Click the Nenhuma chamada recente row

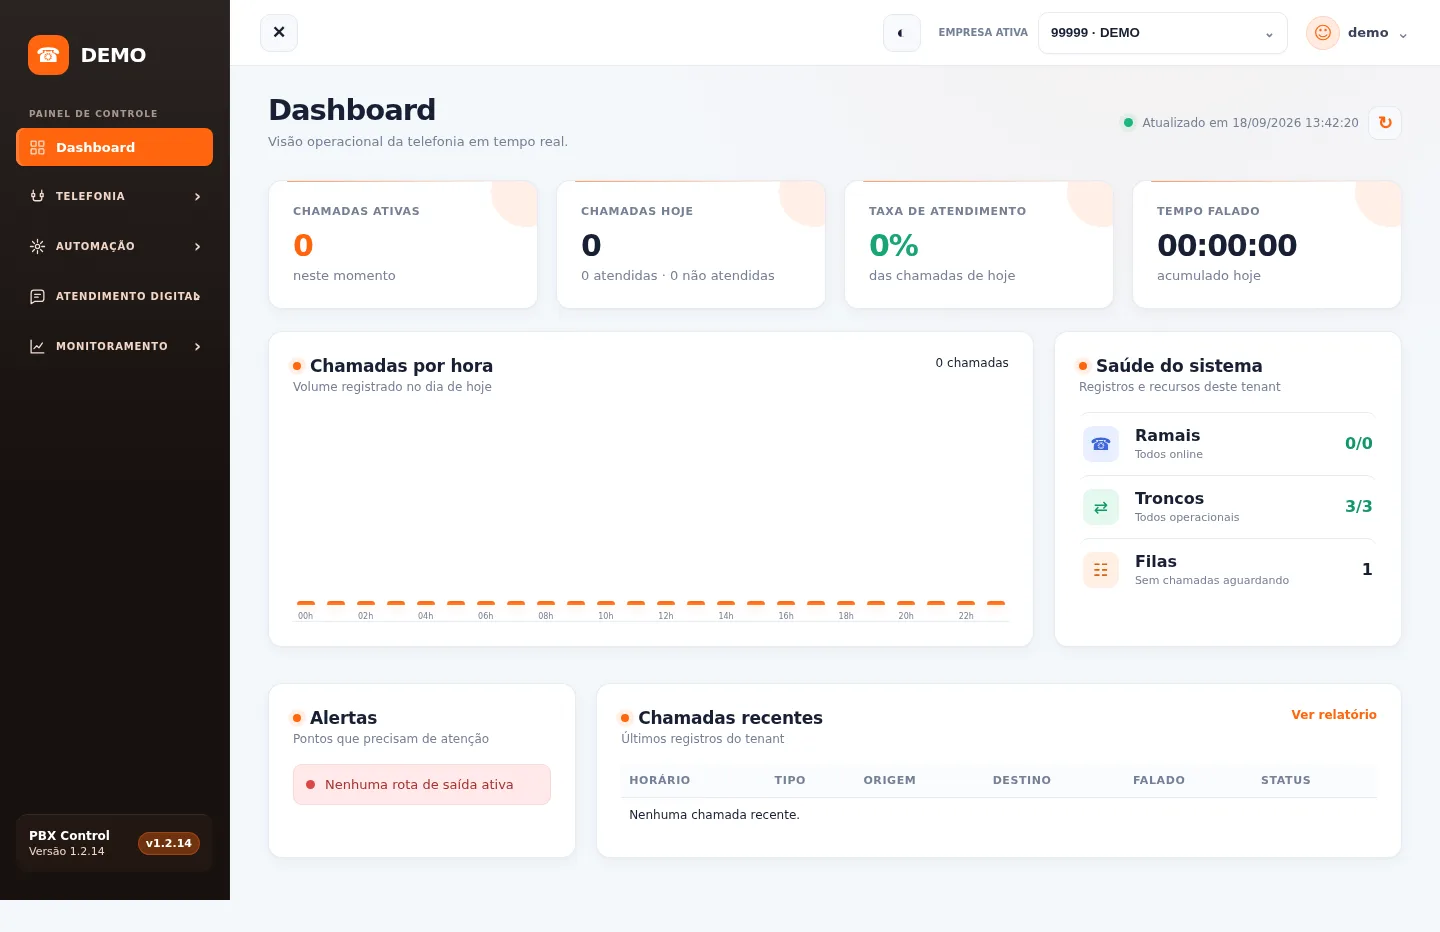(999, 815)
